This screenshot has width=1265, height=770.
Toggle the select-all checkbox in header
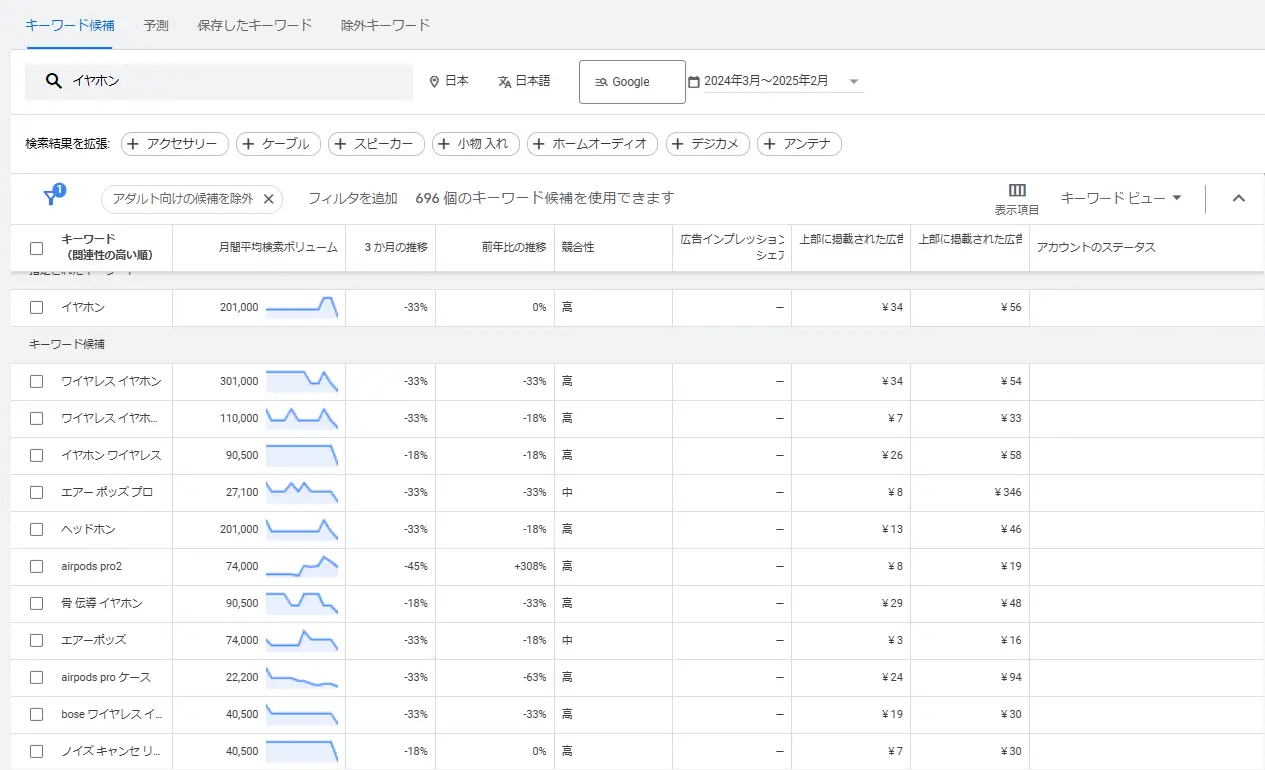pos(37,248)
